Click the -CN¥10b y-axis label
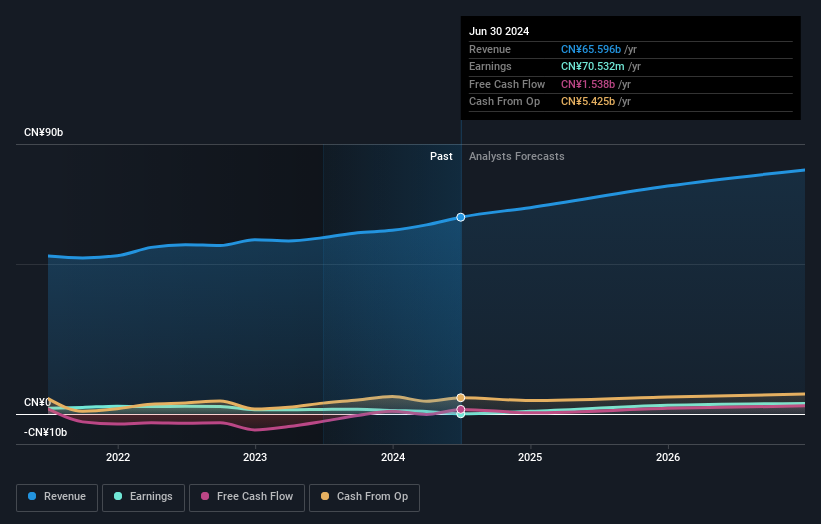The width and height of the screenshot is (821, 524). pyautogui.click(x=46, y=432)
